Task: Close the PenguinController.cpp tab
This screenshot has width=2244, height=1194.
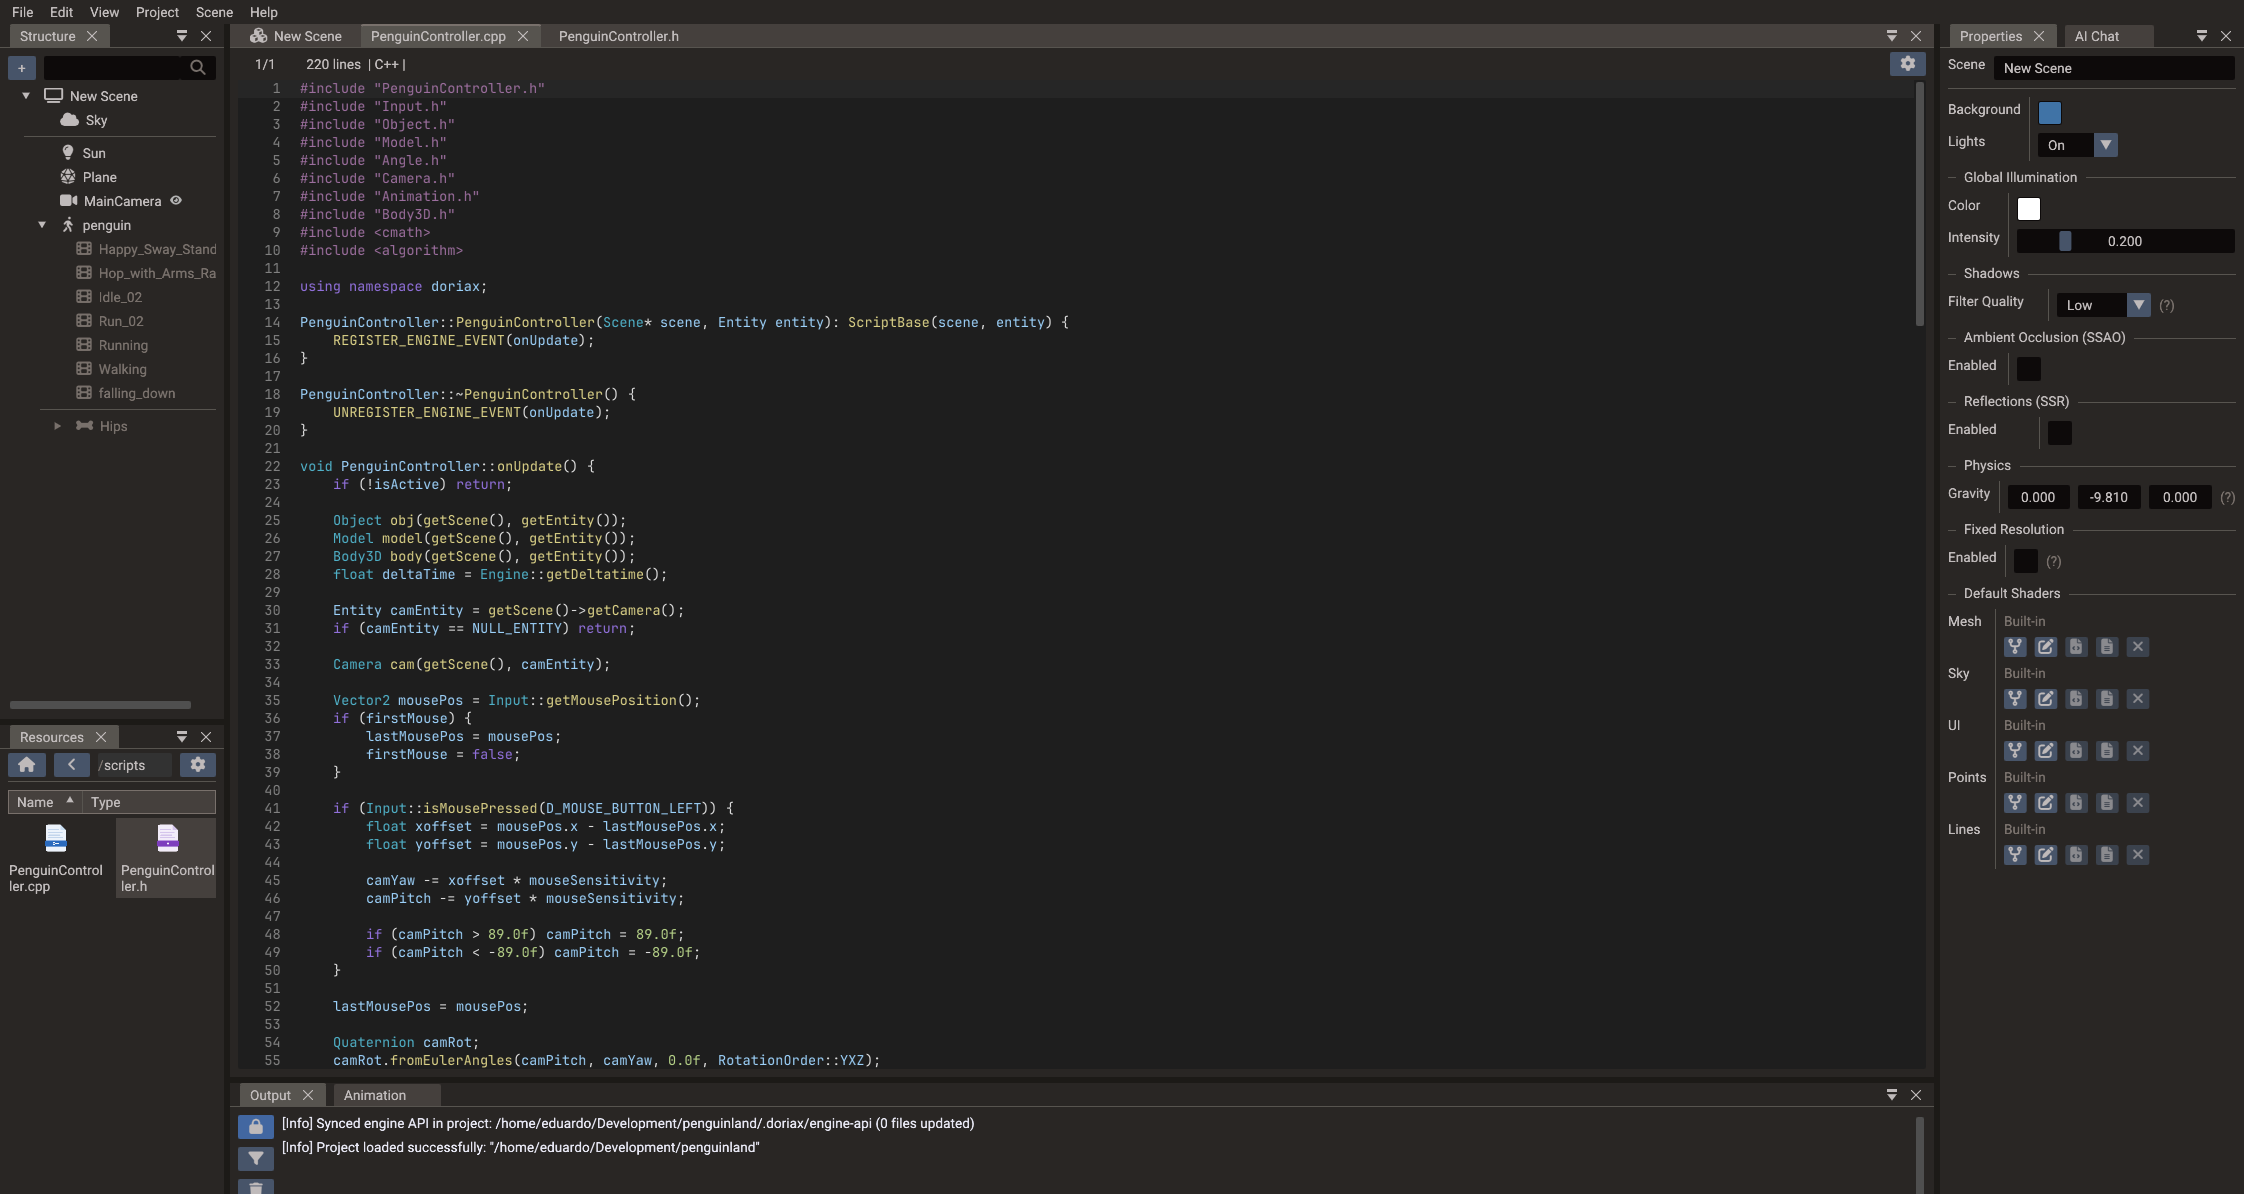Action: pos(523,36)
